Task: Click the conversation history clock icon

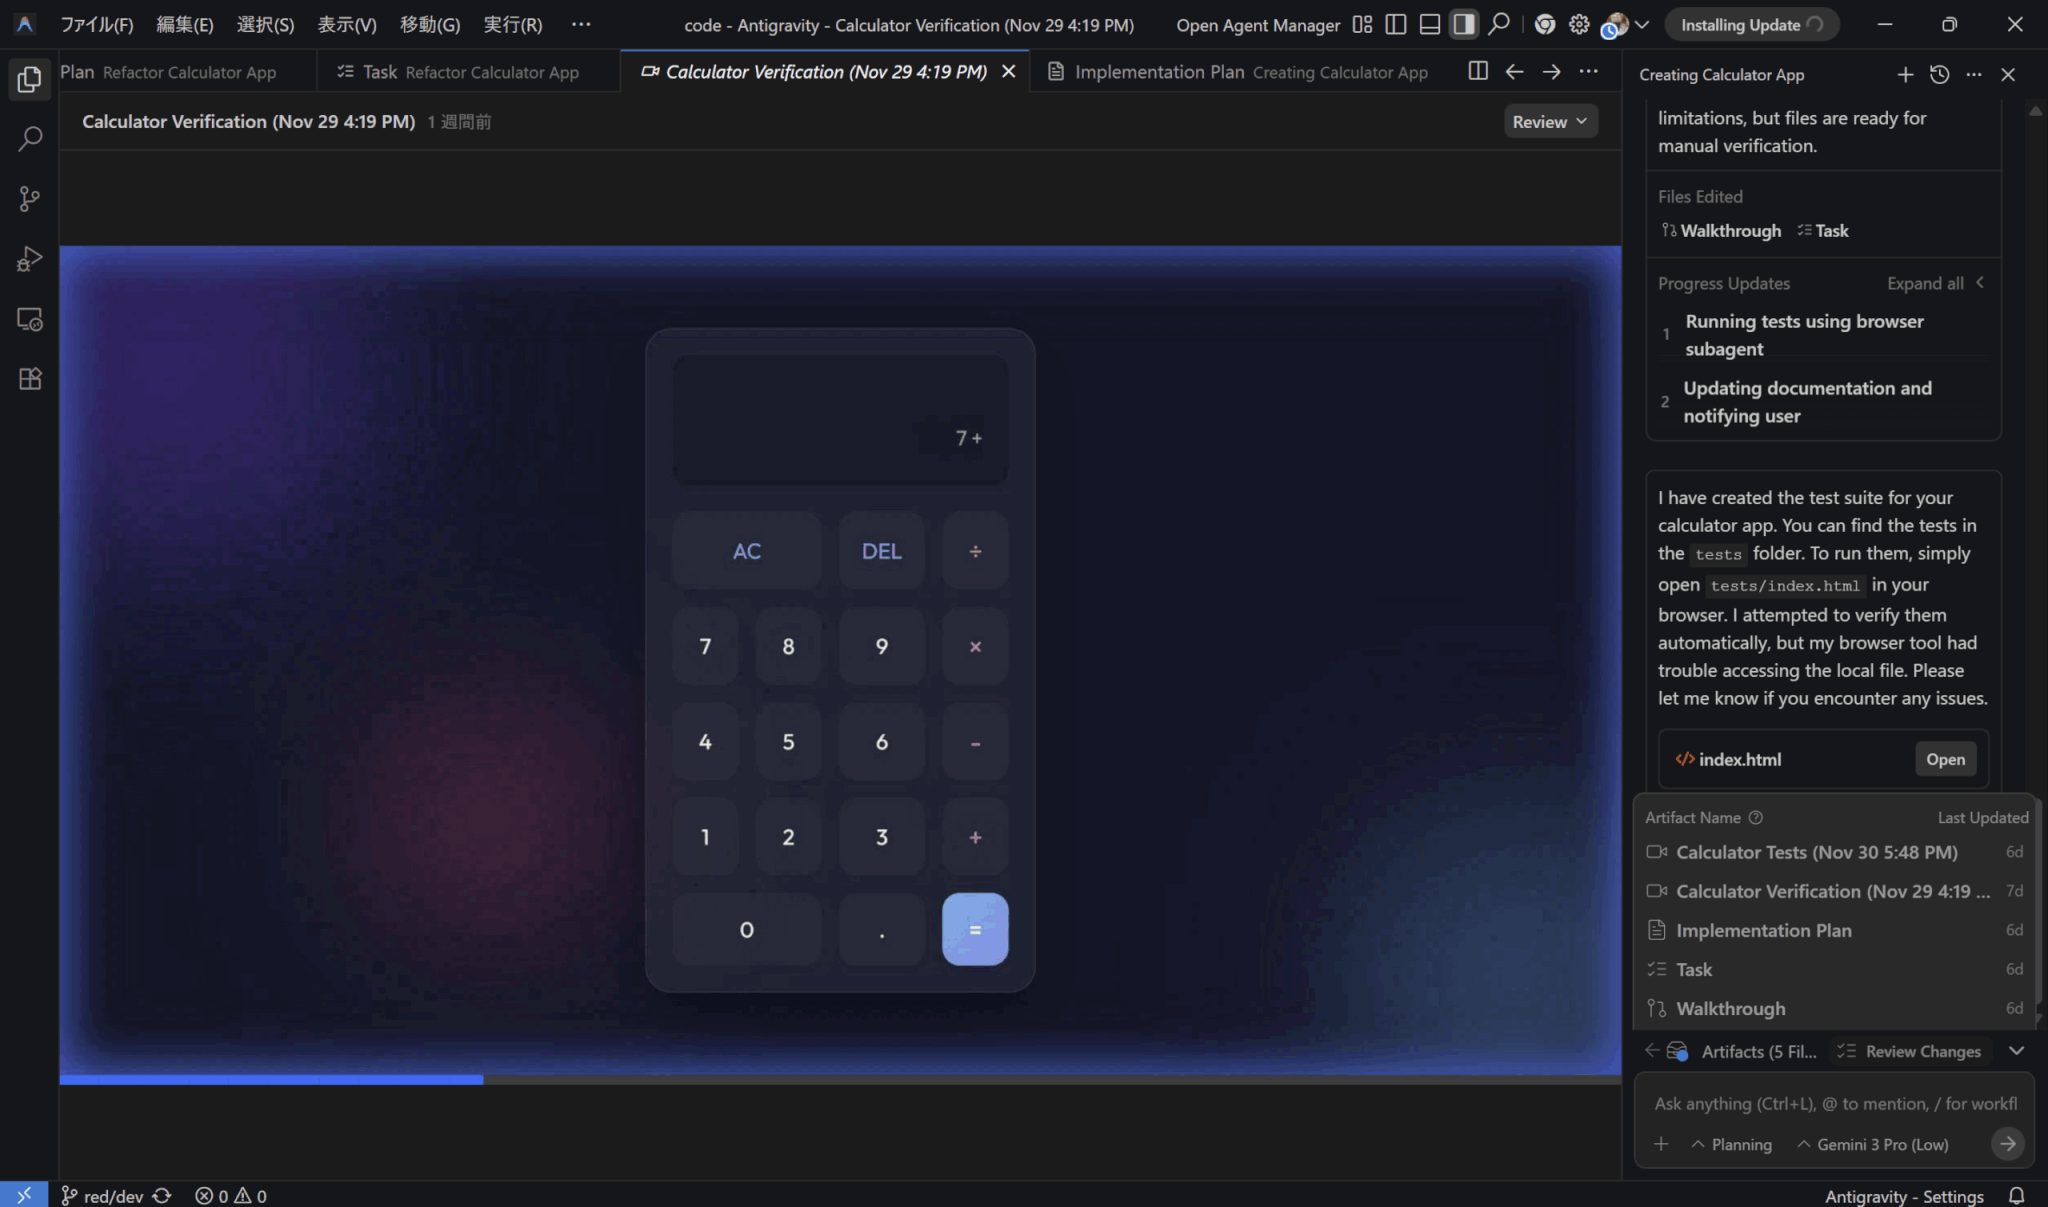Action: pos(1939,74)
